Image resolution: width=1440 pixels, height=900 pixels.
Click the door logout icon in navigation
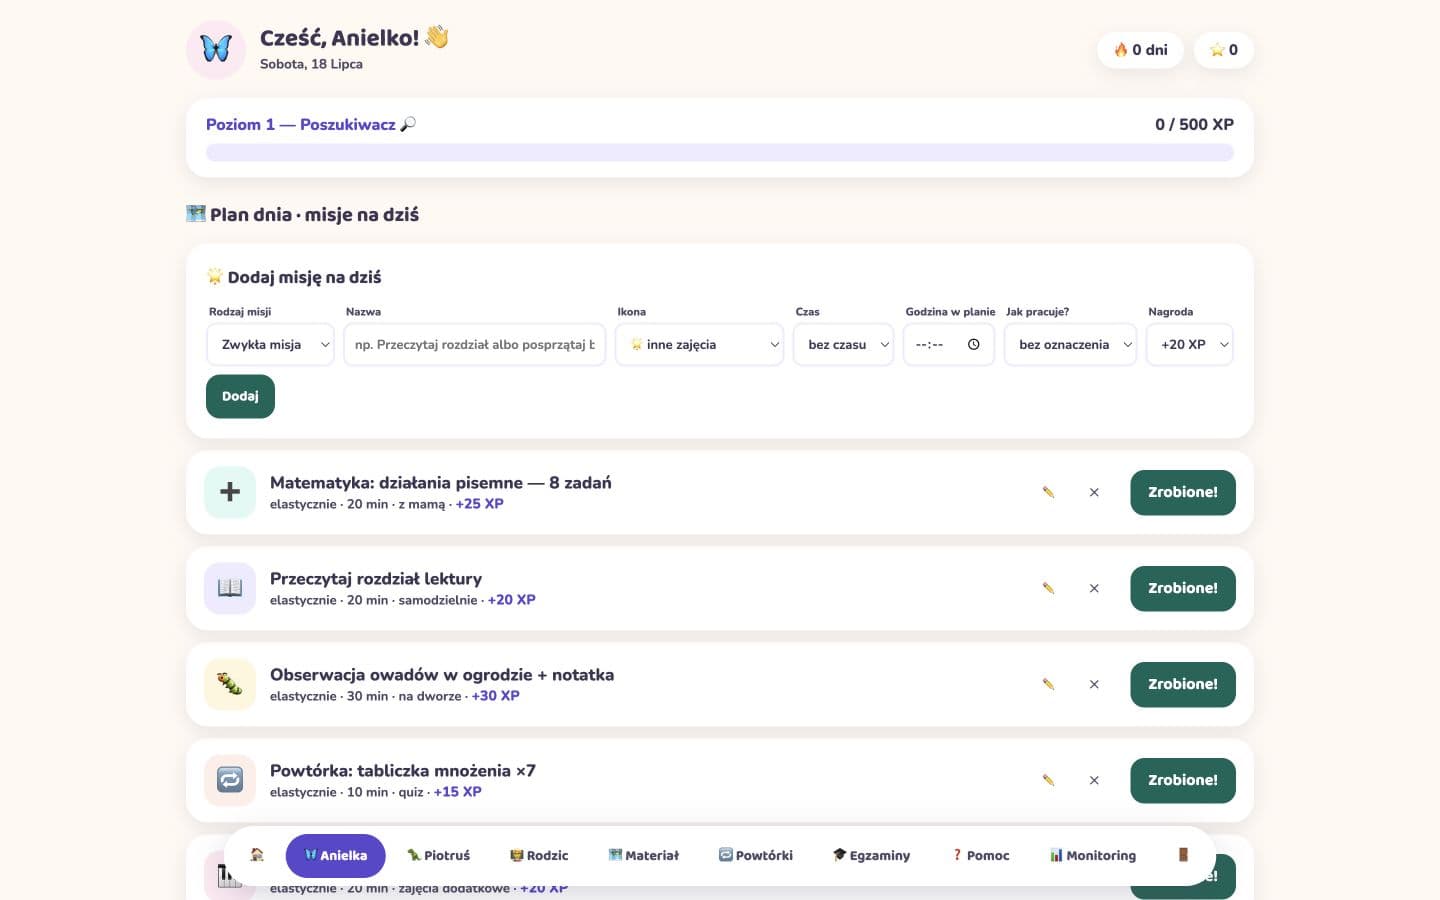[1183, 855]
